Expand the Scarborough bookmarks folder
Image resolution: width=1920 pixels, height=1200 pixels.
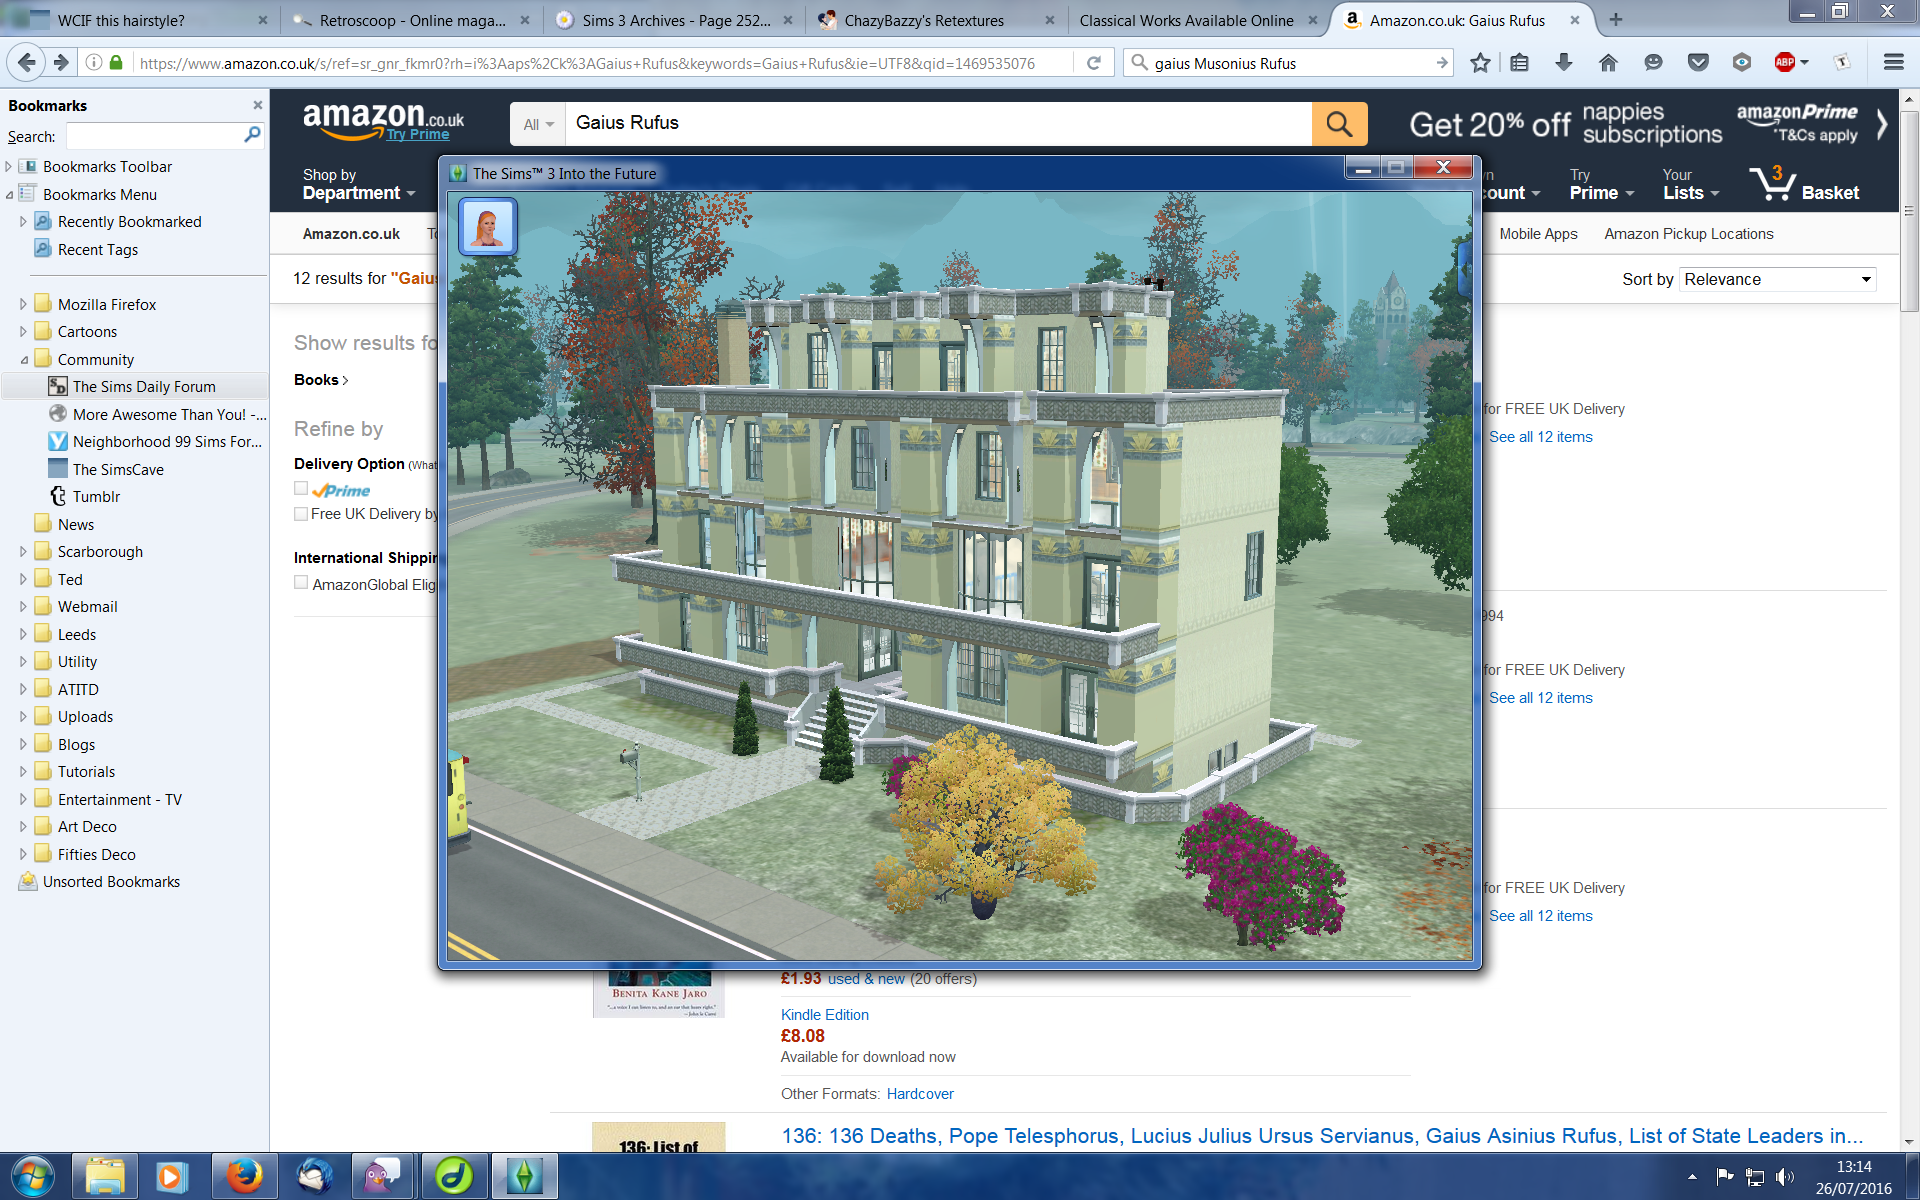[x=24, y=551]
